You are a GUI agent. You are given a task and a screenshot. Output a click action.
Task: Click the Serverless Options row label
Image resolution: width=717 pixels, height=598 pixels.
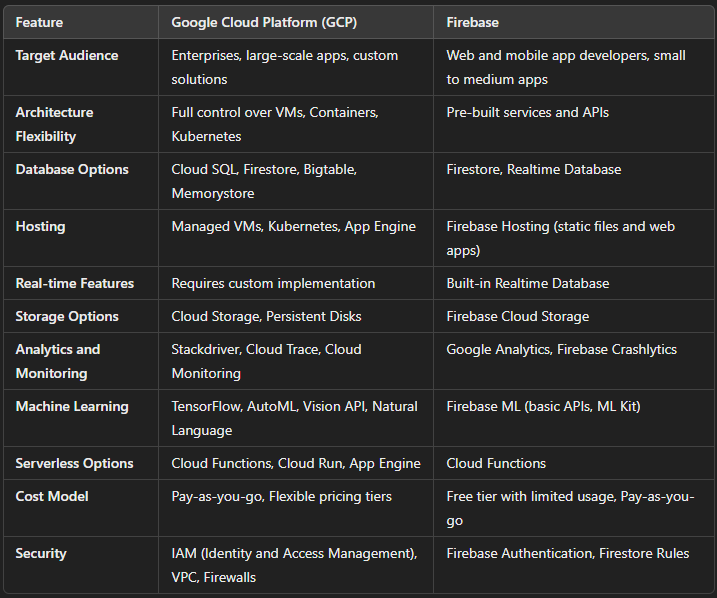pyautogui.click(x=74, y=463)
